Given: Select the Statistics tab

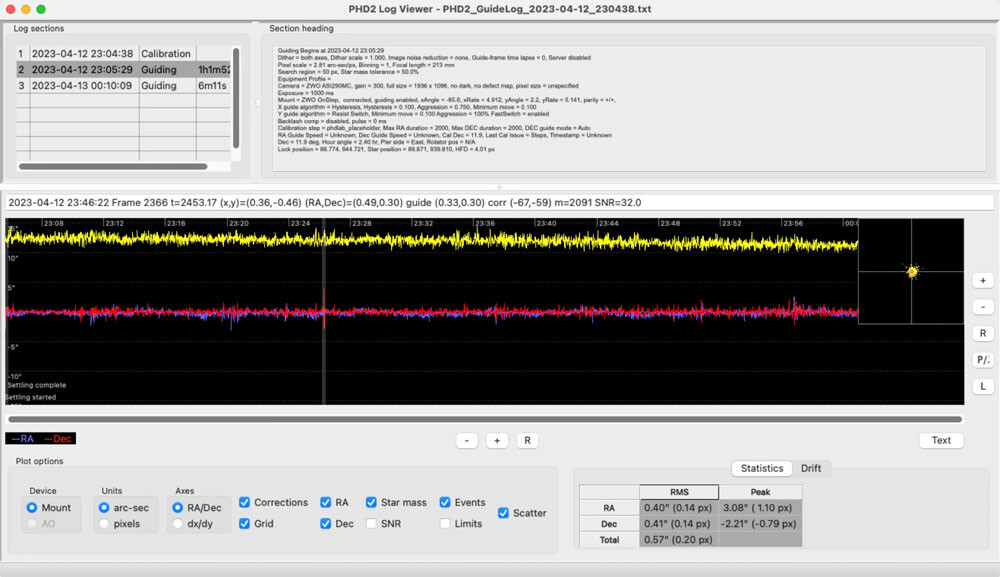Looking at the screenshot, I should 761,468.
